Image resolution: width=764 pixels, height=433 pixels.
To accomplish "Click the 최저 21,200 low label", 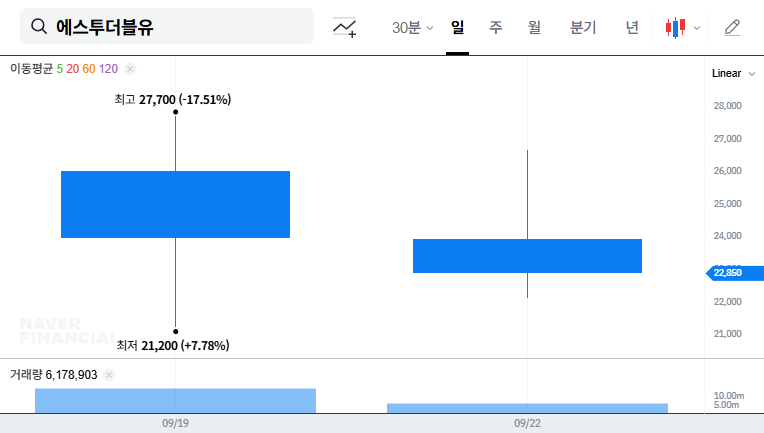I will 172,346.
